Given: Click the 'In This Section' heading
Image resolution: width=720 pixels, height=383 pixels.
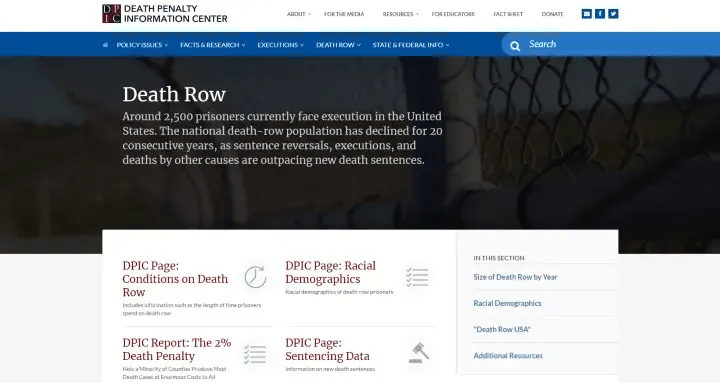Looking at the screenshot, I should 499,258.
